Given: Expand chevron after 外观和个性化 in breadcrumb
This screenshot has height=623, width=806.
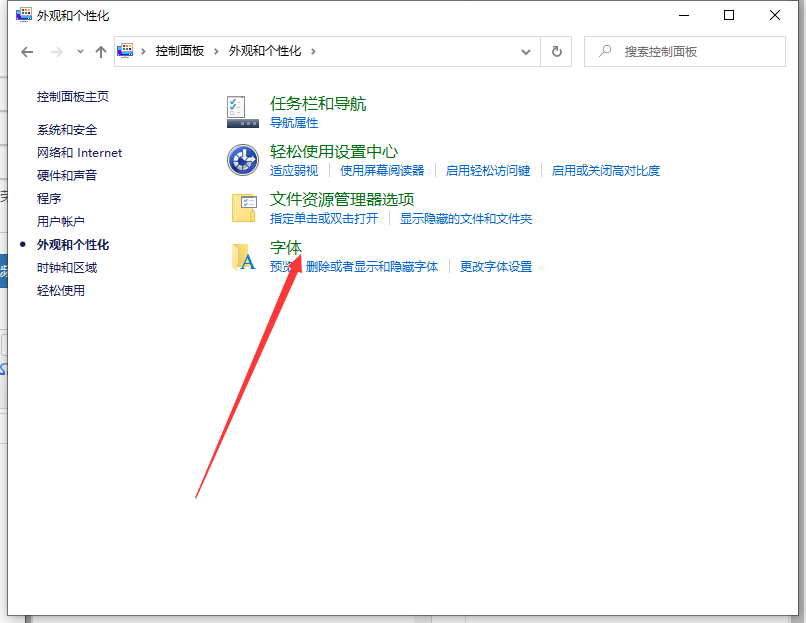Looking at the screenshot, I should (313, 51).
